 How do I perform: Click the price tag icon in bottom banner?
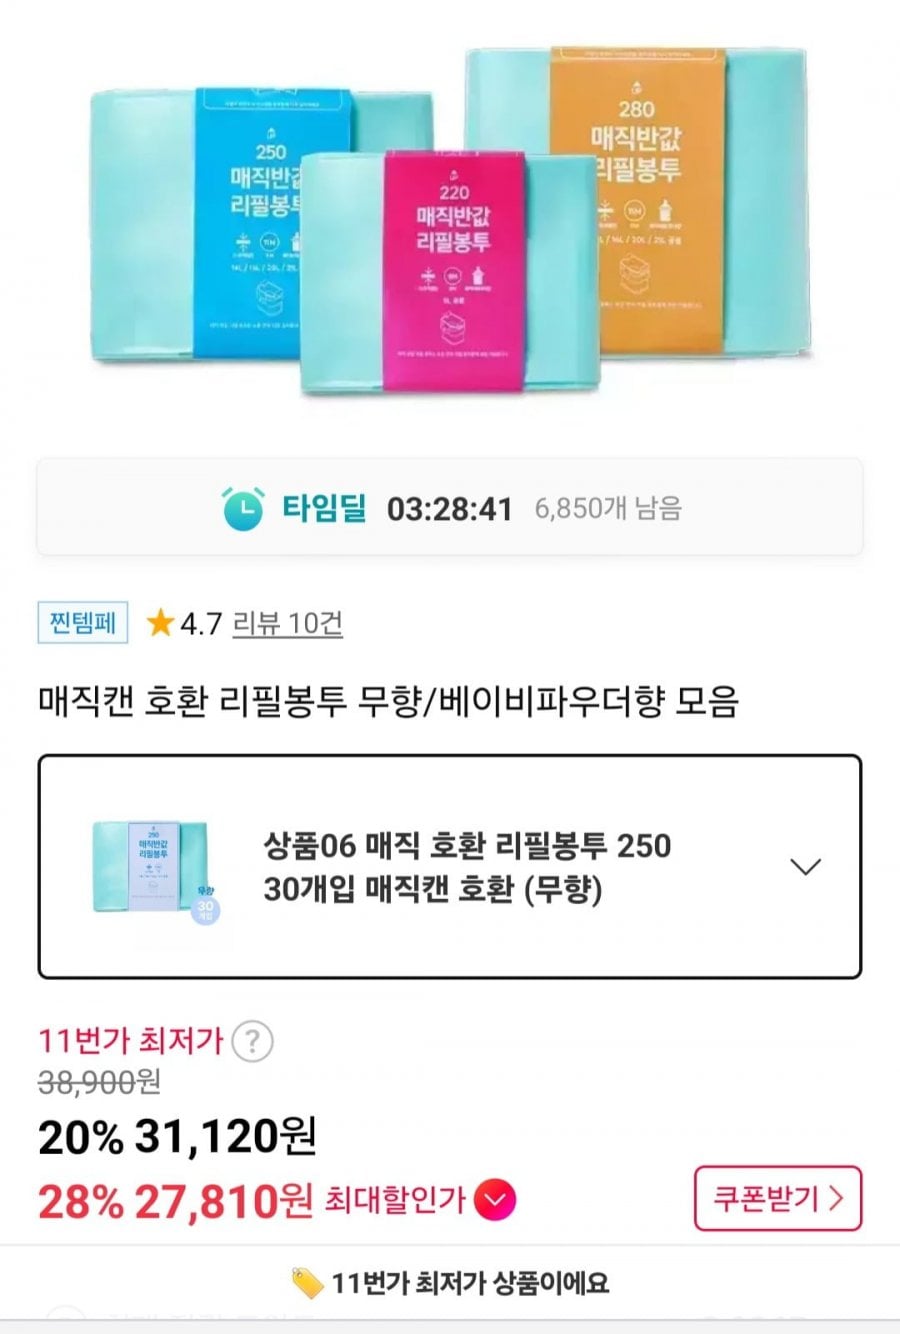(x=306, y=1282)
